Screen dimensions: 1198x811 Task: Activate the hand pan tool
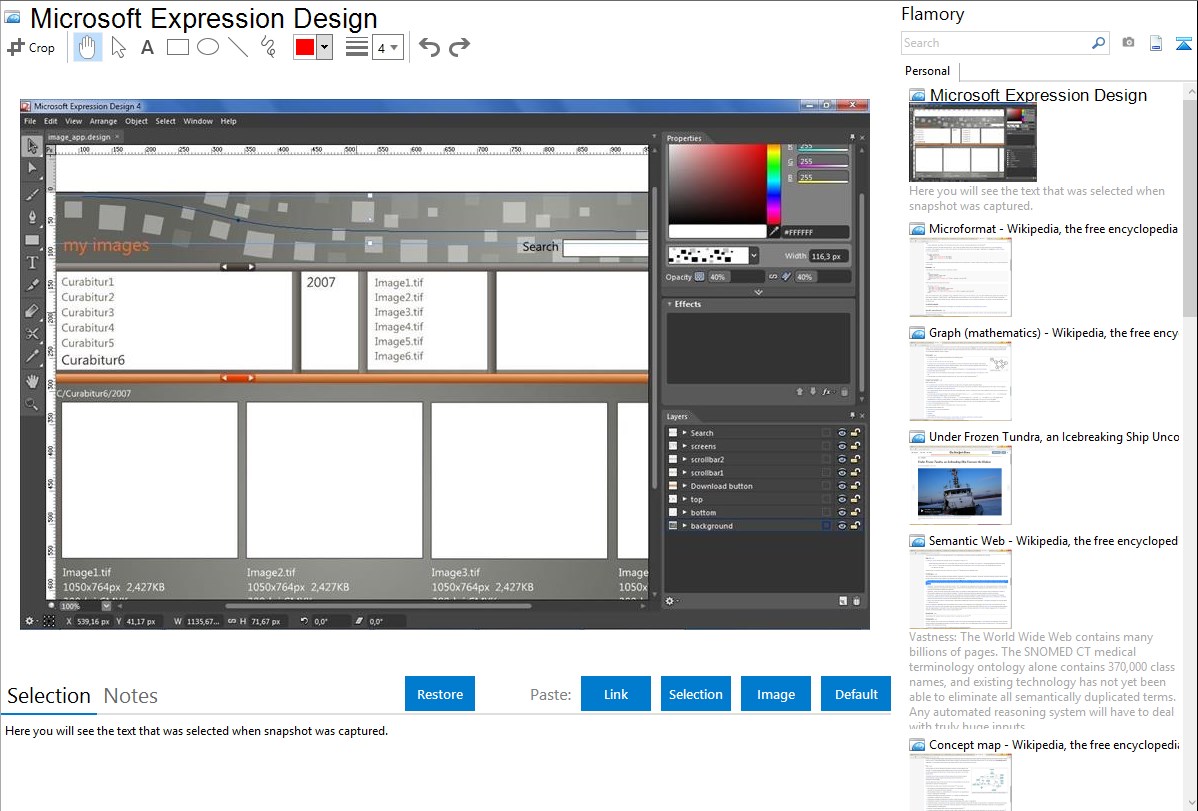88,47
